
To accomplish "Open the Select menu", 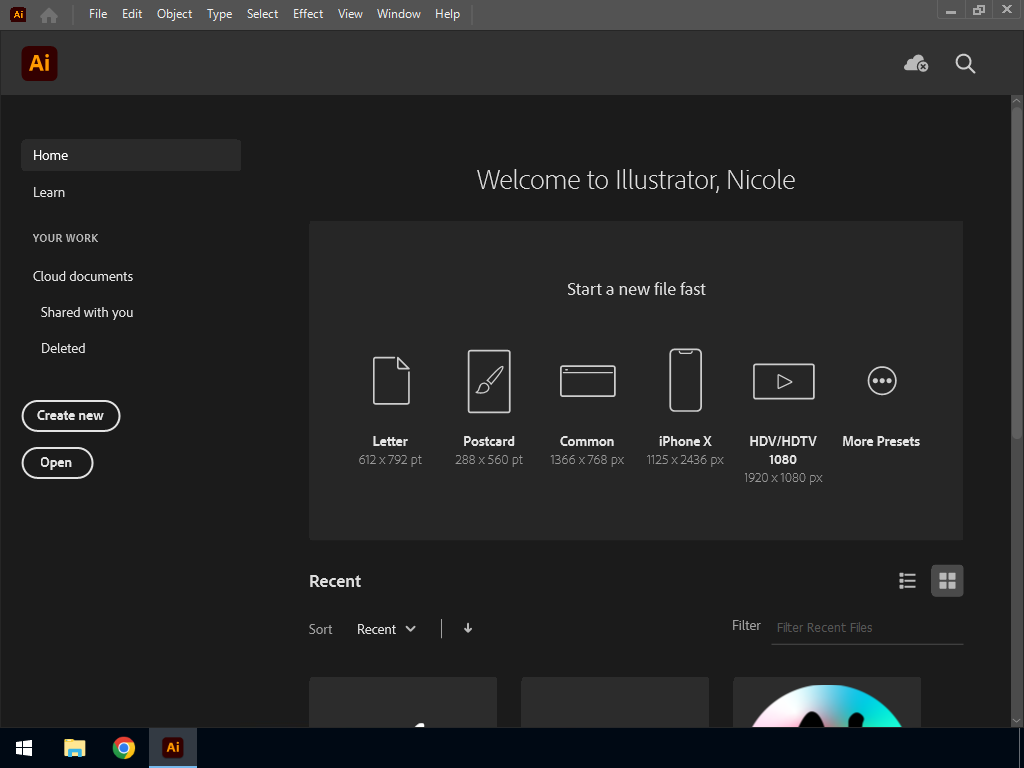I will tap(263, 14).
